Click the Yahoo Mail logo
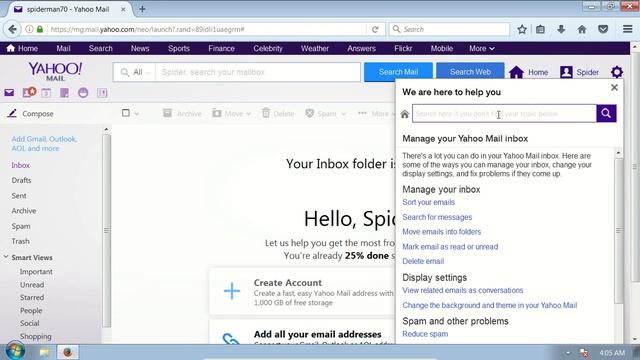Screen dimensions: 640x360 (x=55, y=71)
